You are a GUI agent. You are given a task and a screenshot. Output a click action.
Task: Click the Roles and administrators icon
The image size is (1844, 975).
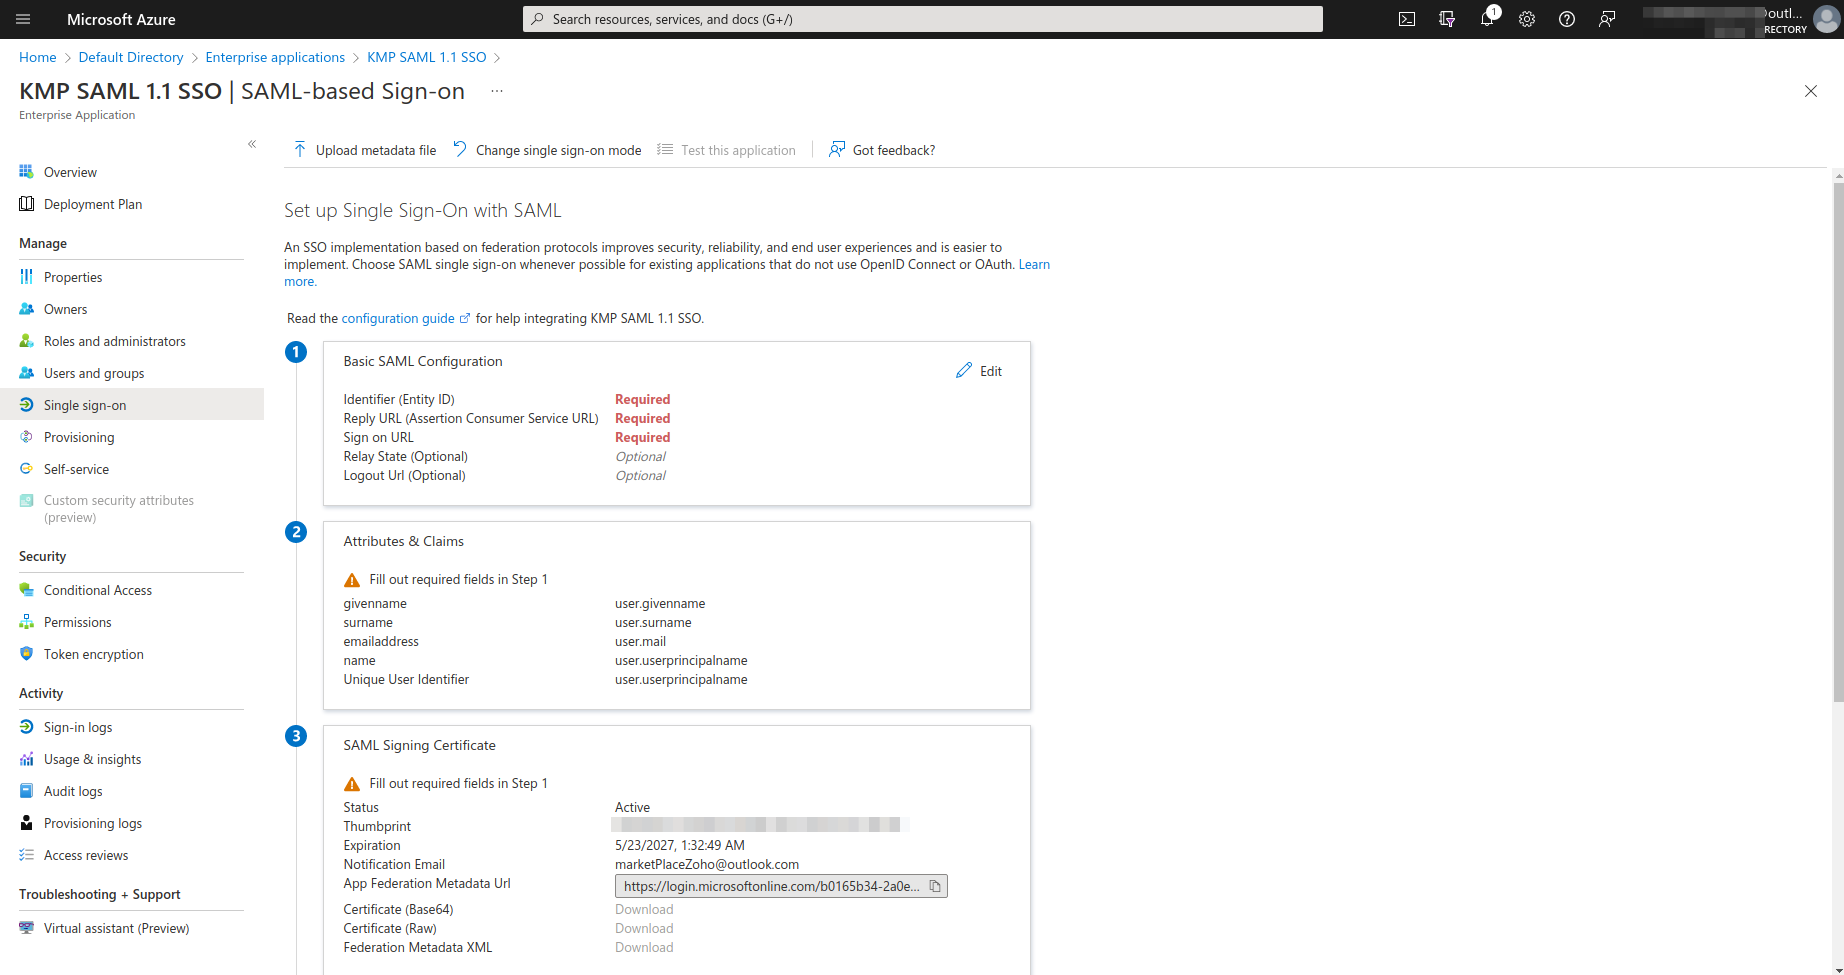(27, 341)
